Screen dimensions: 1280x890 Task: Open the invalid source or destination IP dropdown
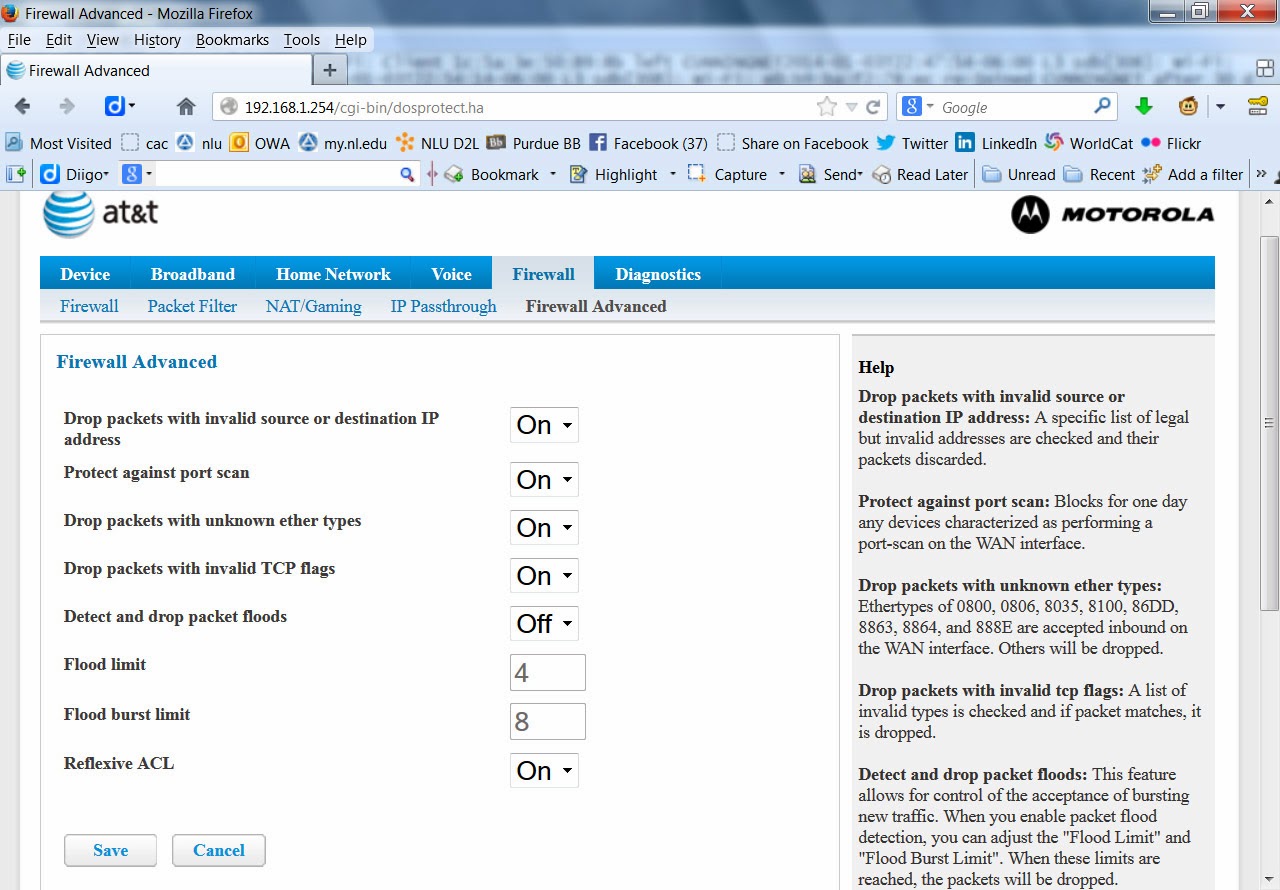click(x=544, y=425)
